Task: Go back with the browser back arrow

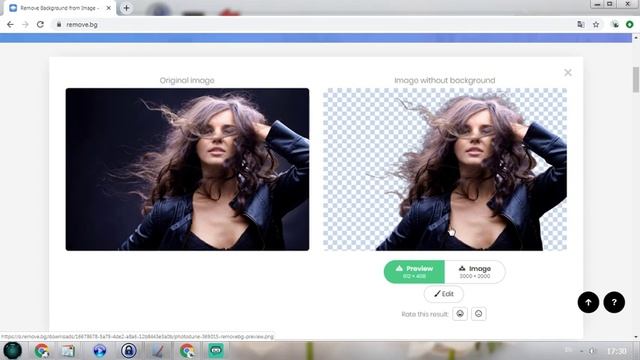Action: (x=10, y=24)
